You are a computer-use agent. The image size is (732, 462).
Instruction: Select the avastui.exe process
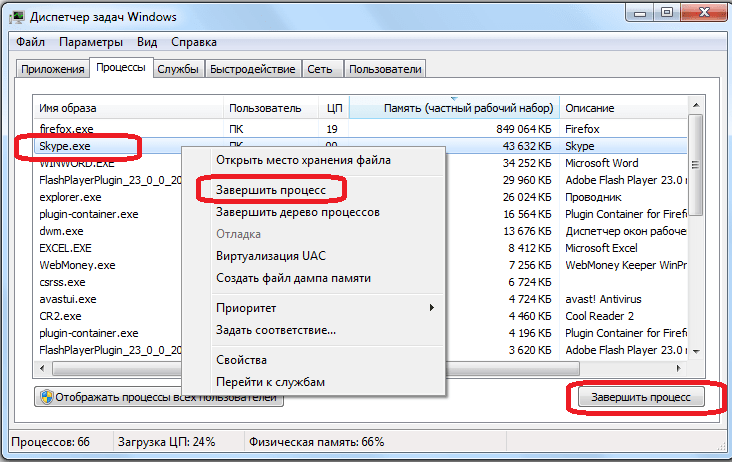pyautogui.click(x=68, y=299)
